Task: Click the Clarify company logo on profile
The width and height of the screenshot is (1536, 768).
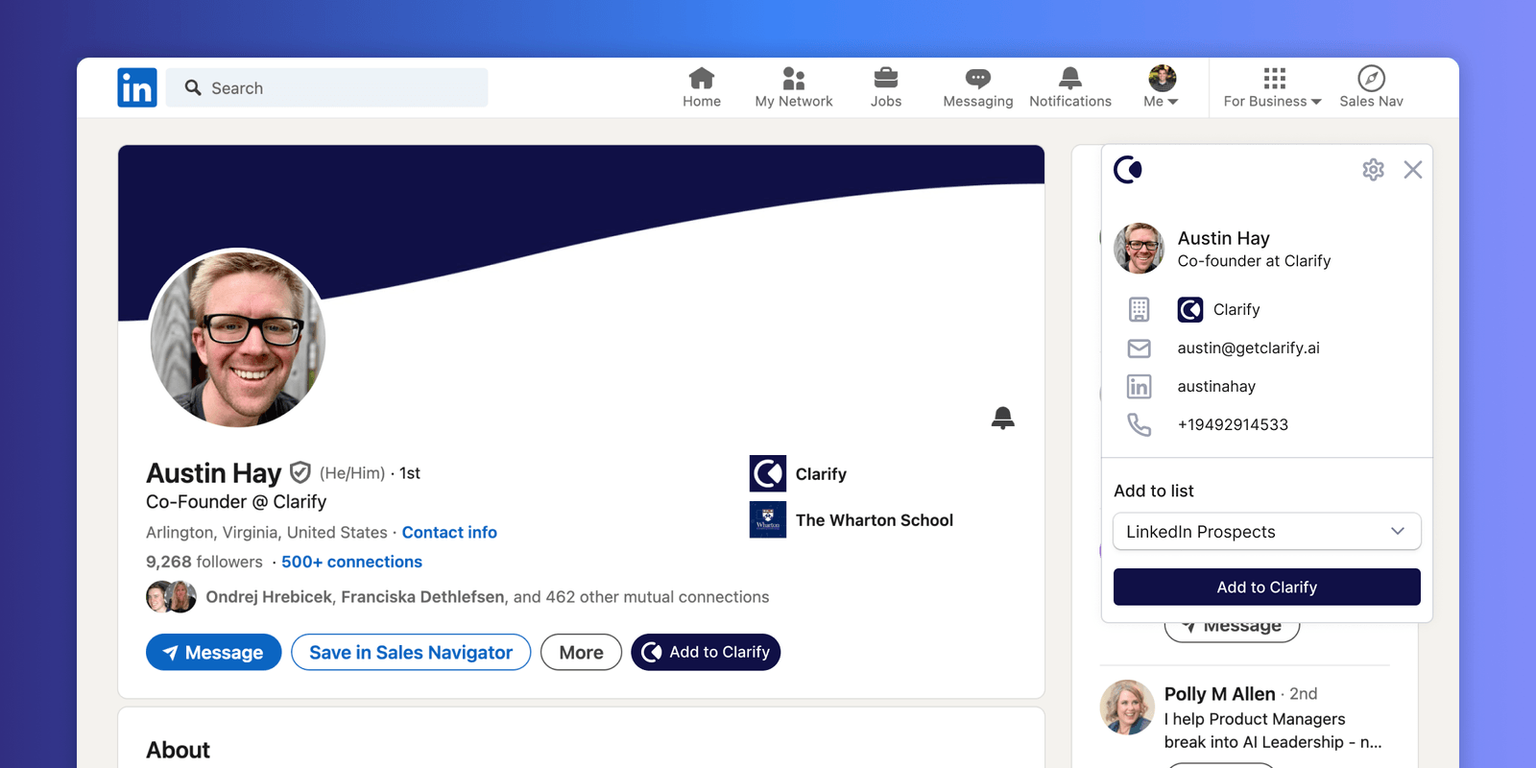Action: point(768,474)
